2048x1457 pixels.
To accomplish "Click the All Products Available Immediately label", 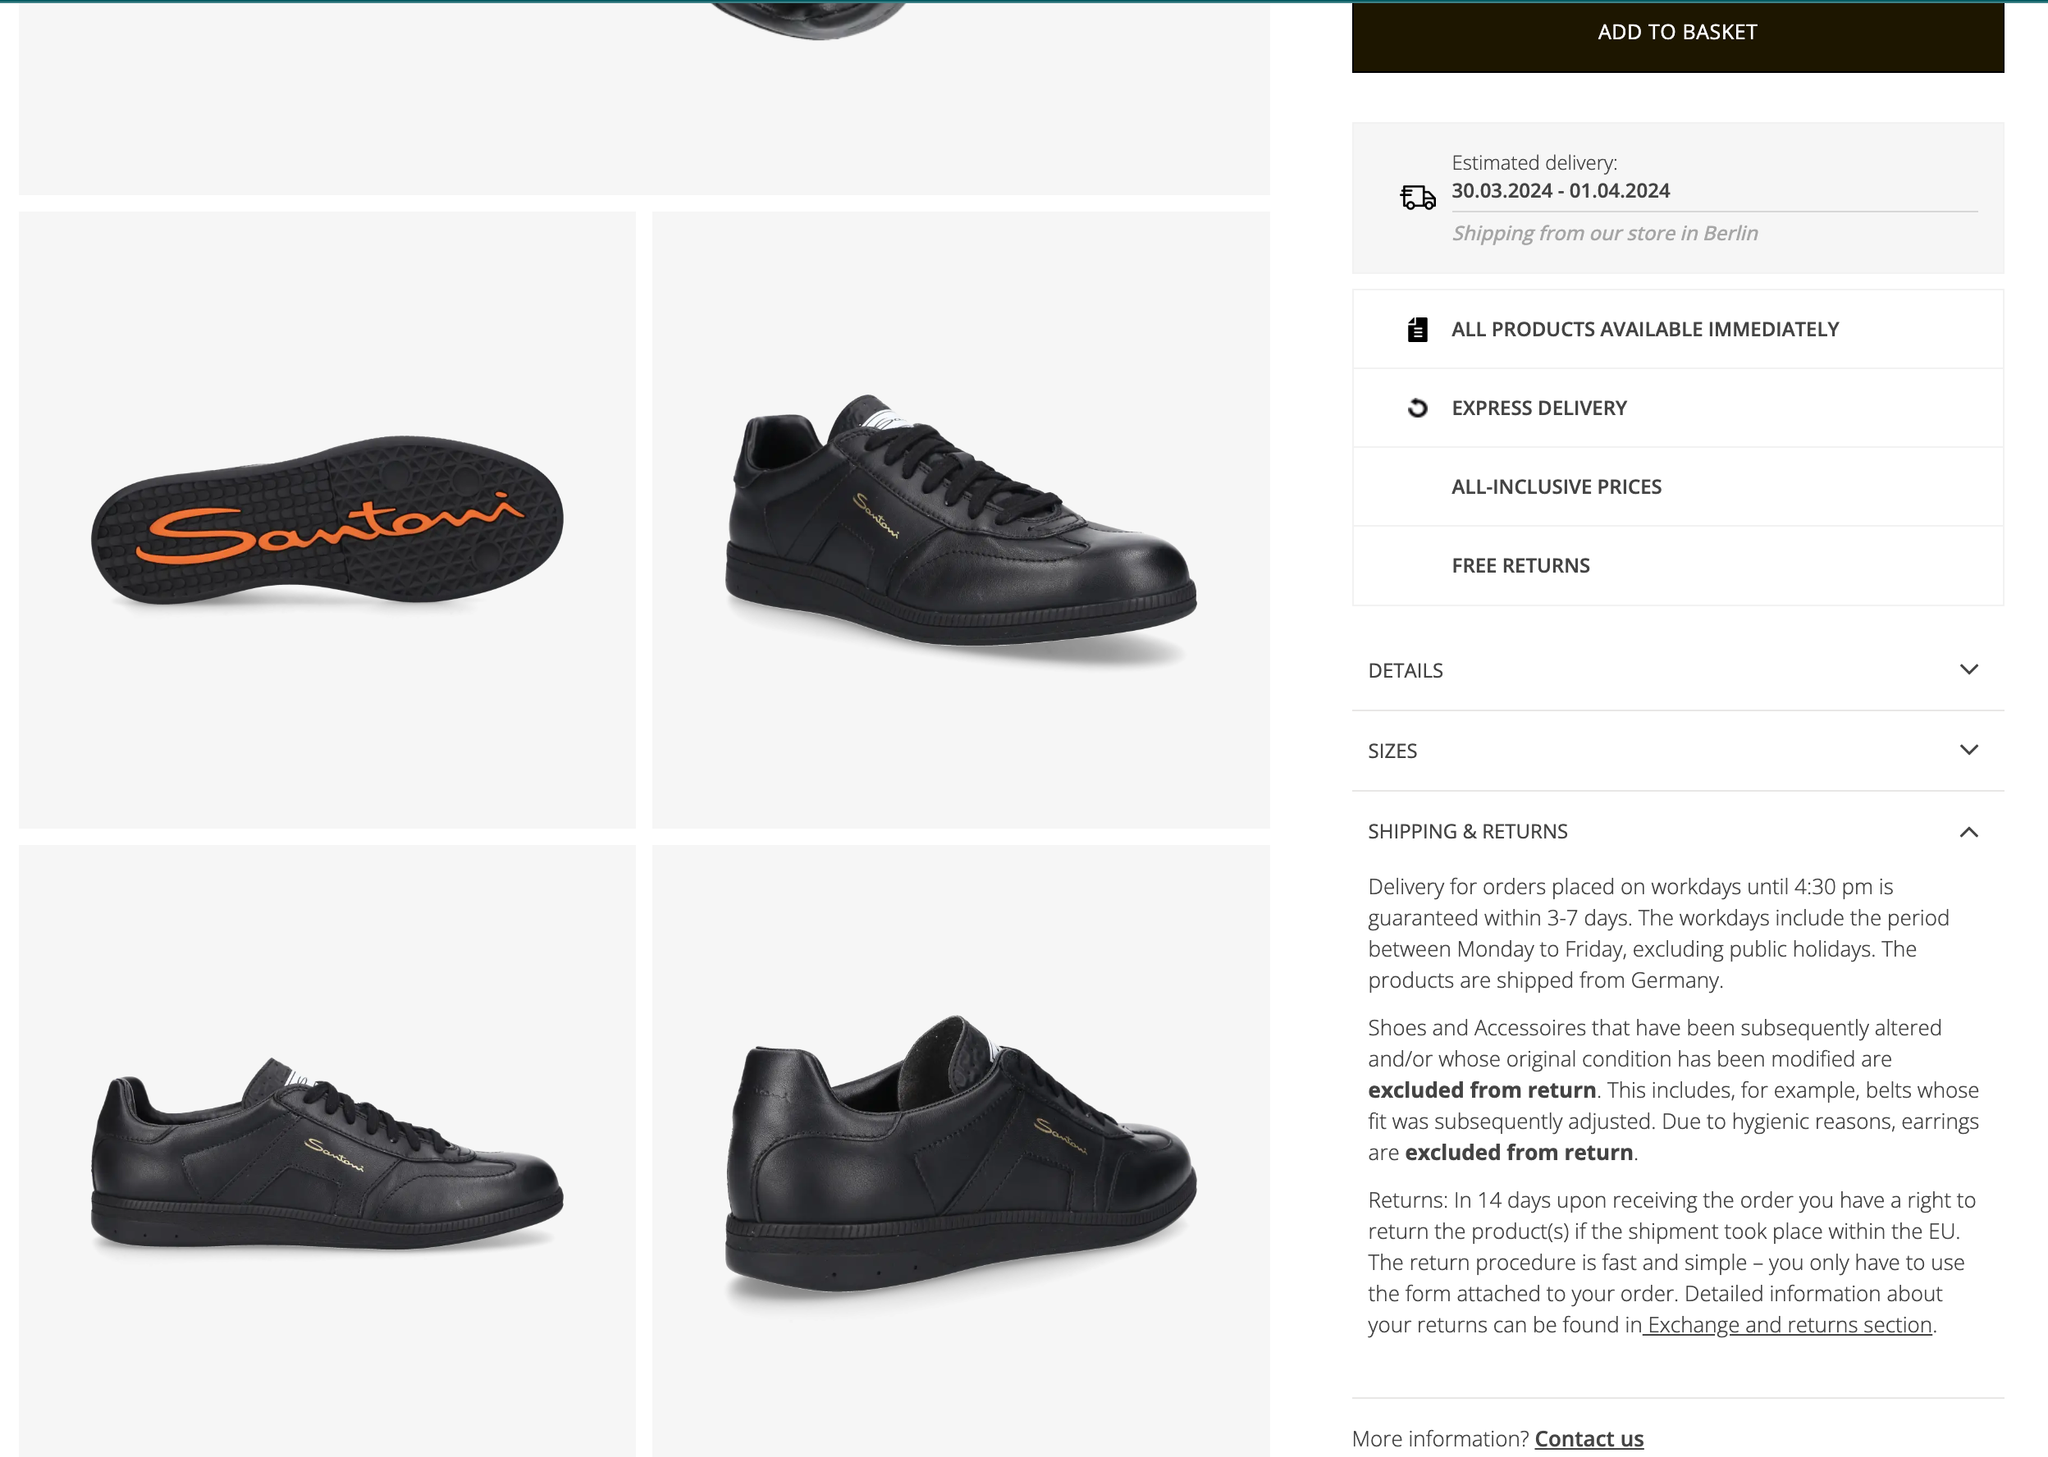I will pyautogui.click(x=1645, y=329).
